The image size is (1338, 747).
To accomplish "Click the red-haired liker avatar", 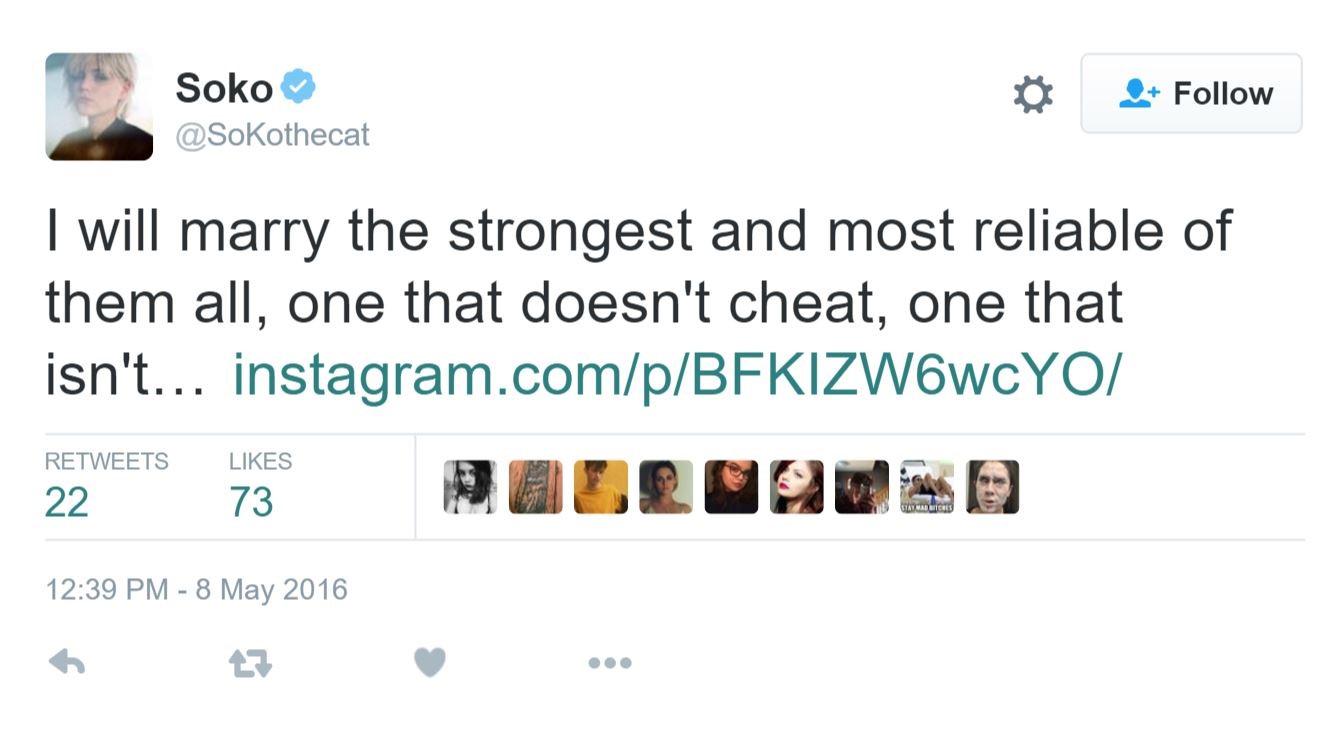I will (797, 487).
